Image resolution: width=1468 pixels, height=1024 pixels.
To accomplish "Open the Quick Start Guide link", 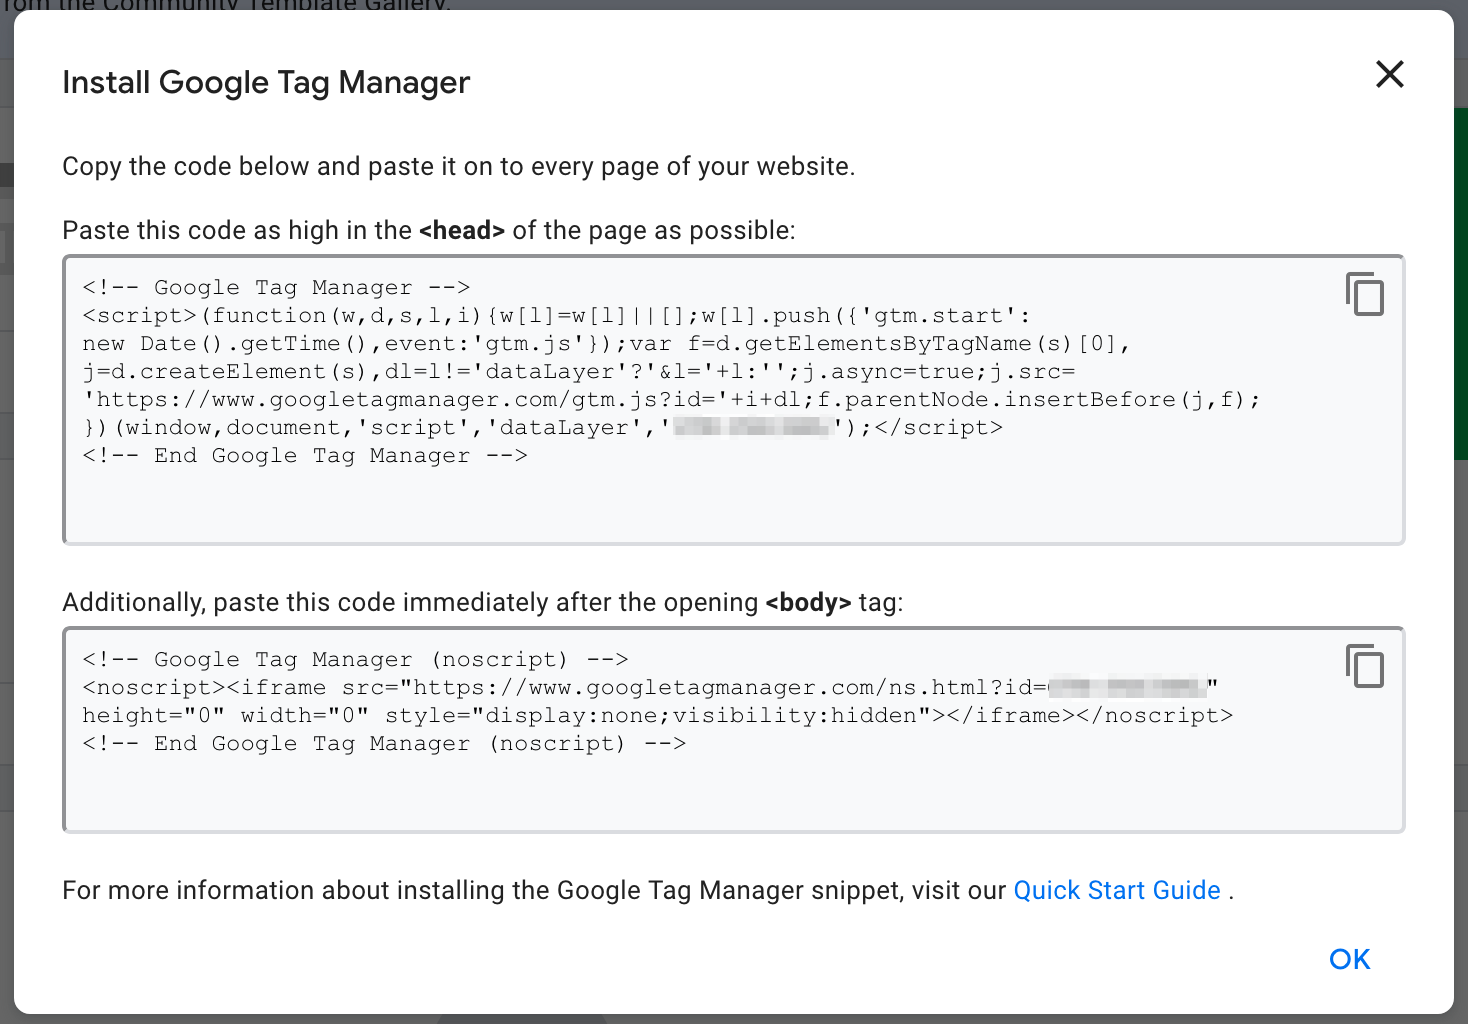I will (x=1117, y=890).
